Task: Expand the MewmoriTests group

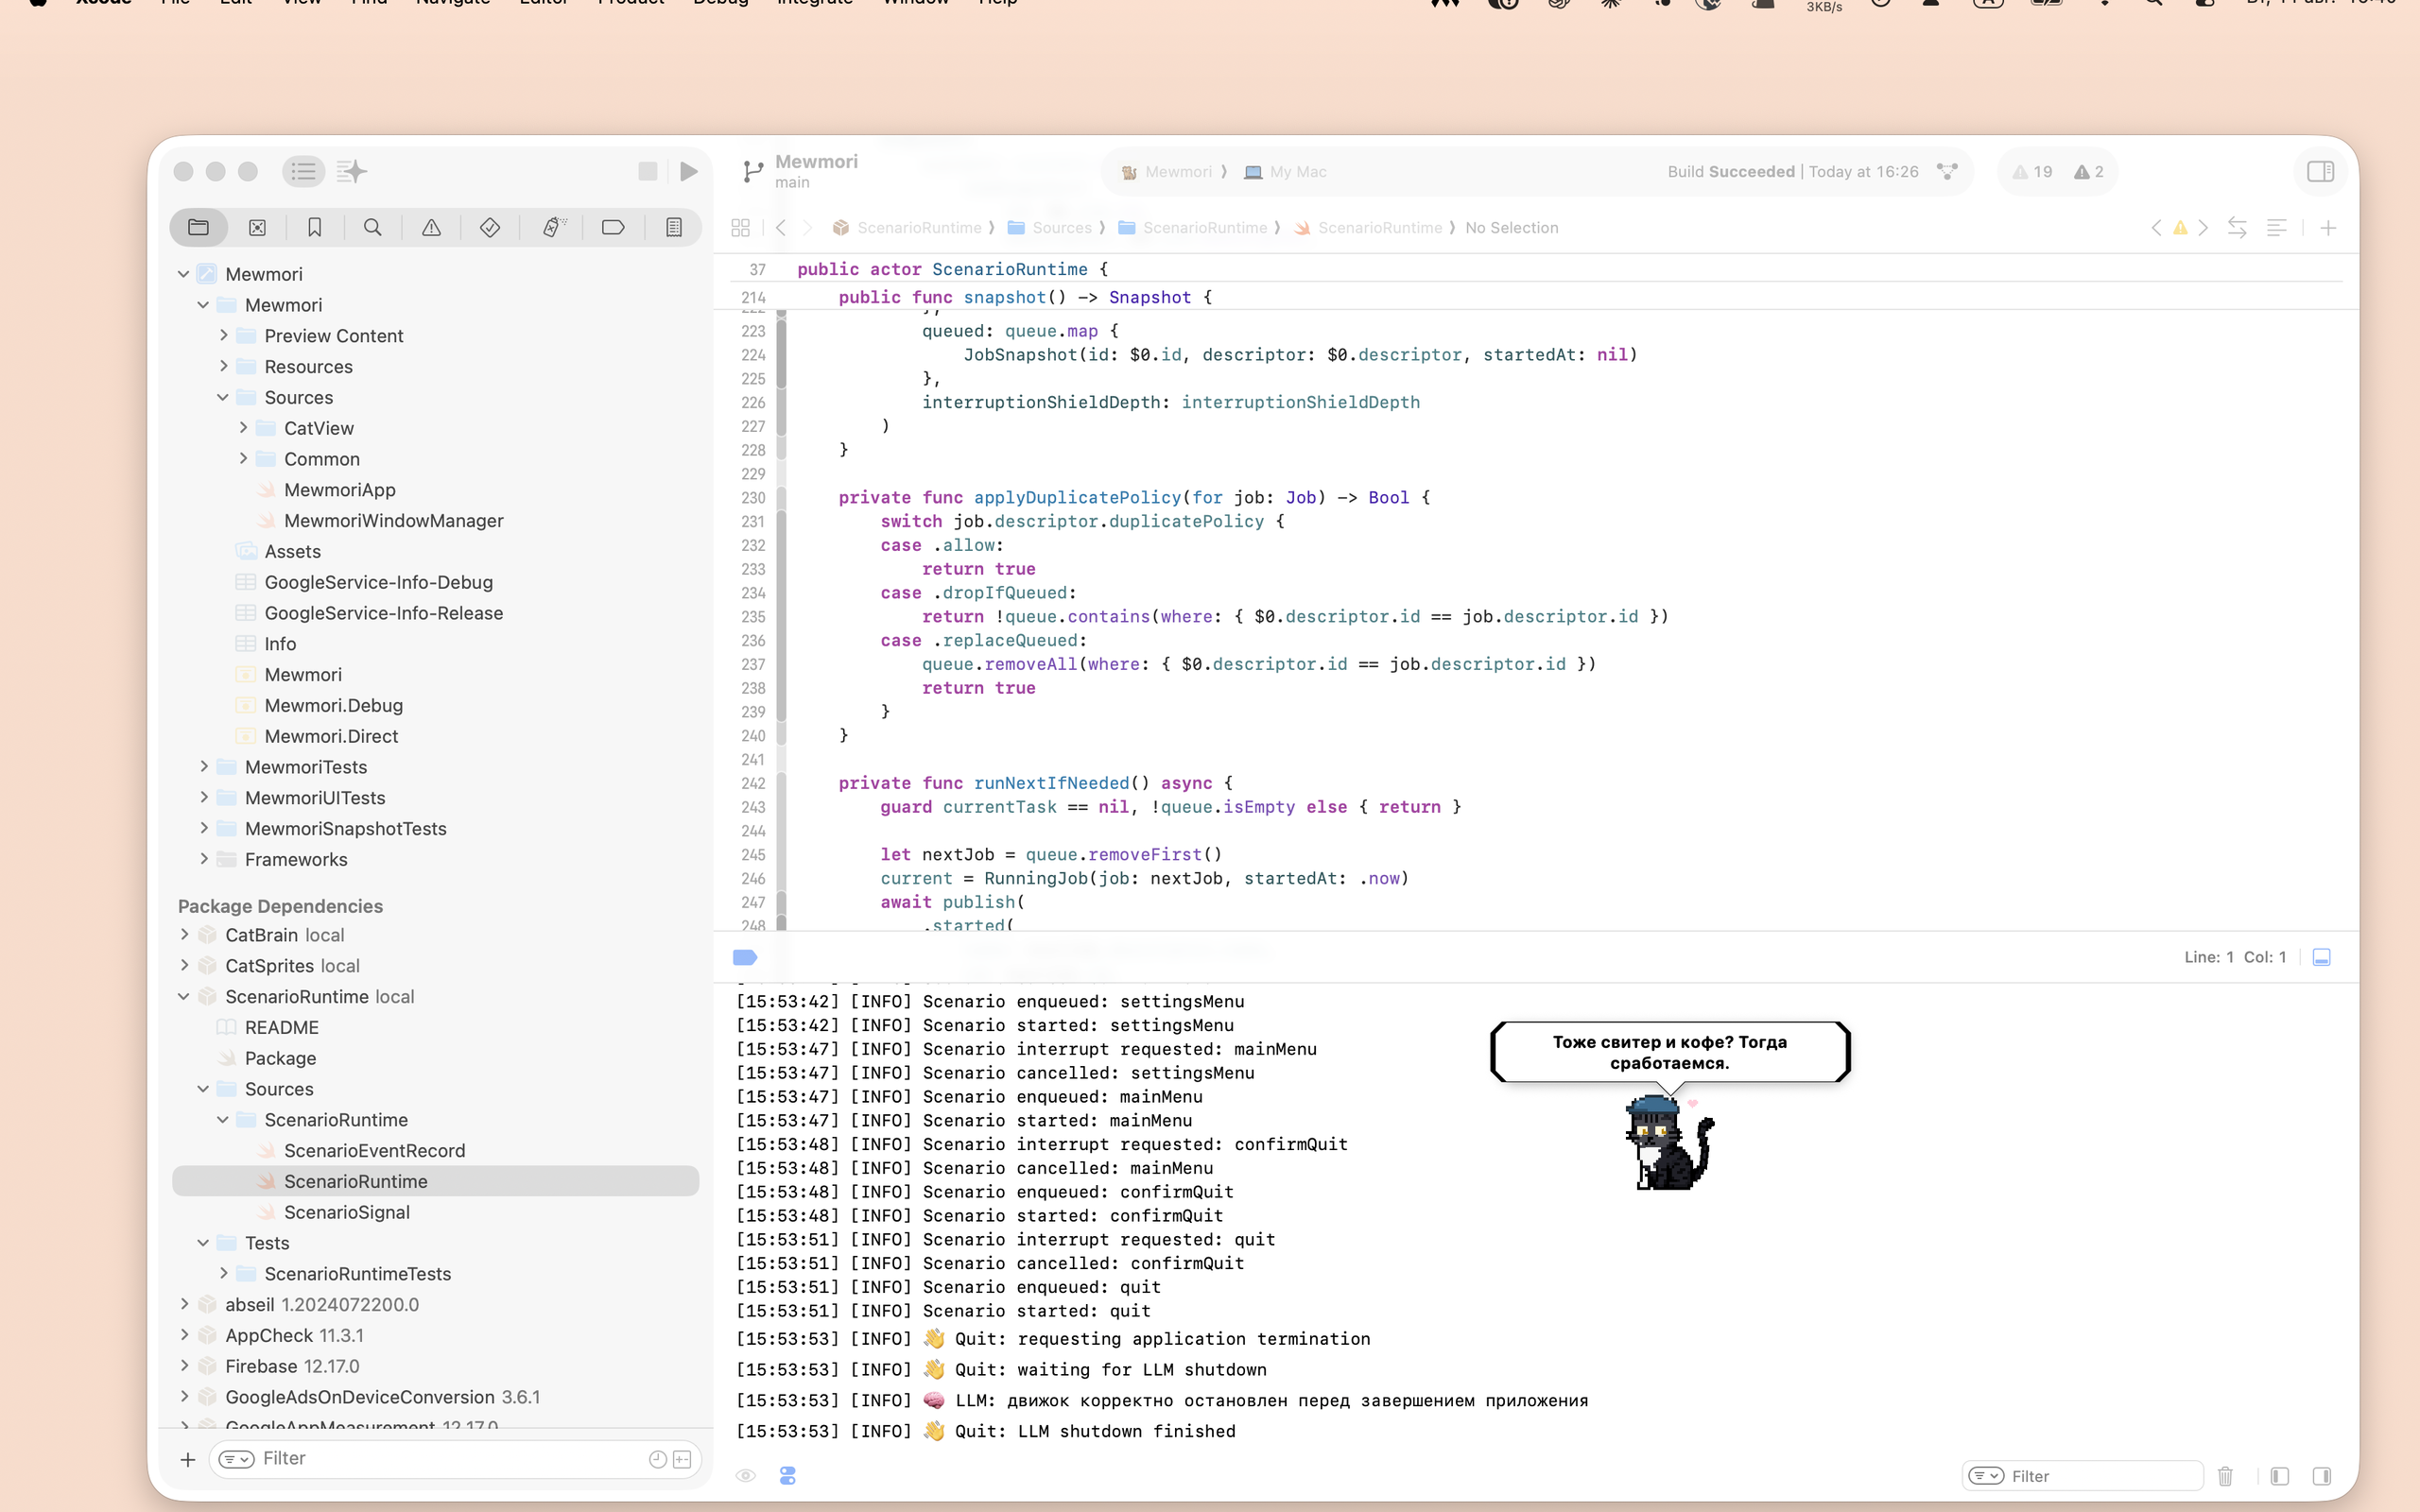Action: tap(204, 767)
